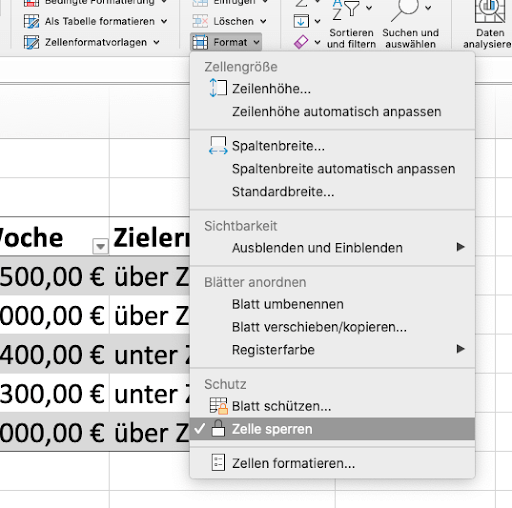Click Suchen und auswählen button
The image size is (512, 508).
[410, 25]
